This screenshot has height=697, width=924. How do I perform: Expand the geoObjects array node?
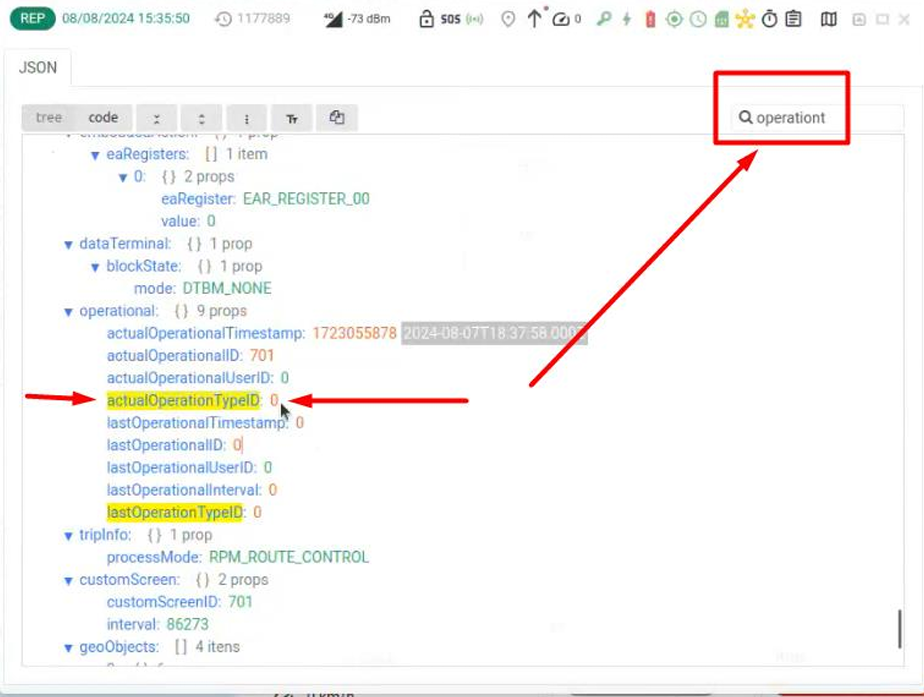point(69,647)
